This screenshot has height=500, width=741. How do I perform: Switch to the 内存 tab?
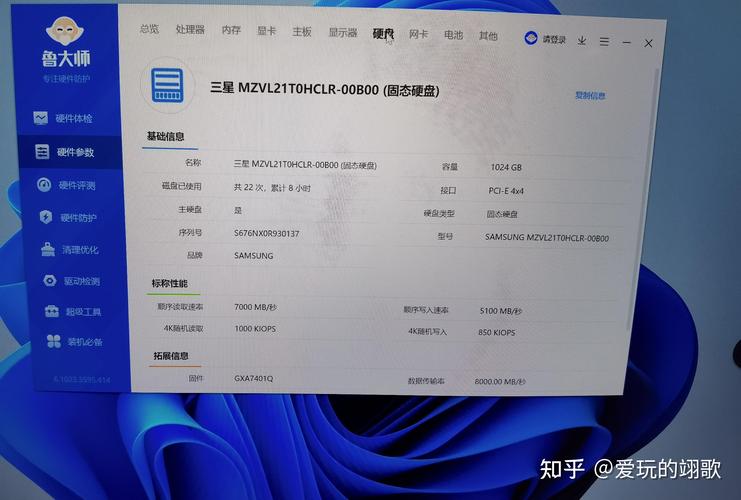point(231,30)
